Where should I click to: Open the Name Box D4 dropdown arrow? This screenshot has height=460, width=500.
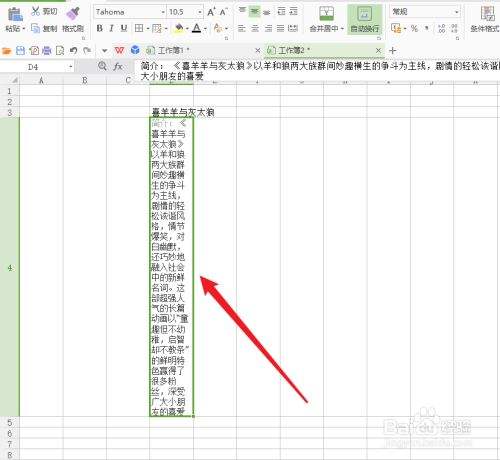[x=71, y=67]
